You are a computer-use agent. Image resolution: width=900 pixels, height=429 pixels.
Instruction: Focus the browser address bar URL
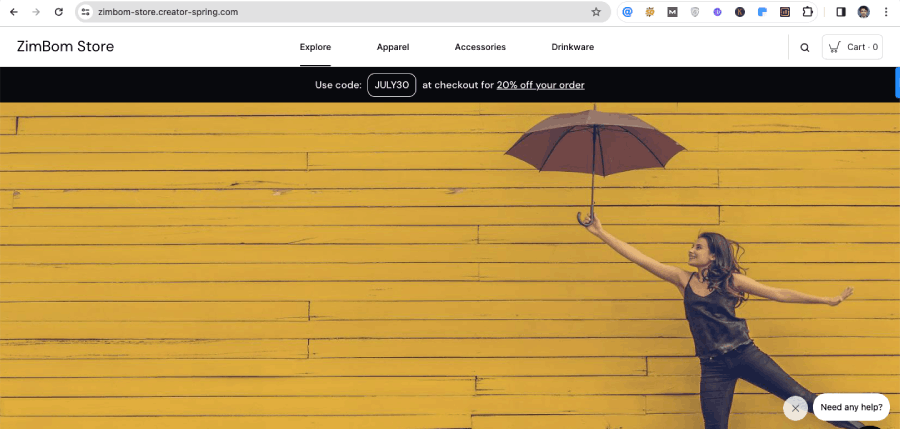point(168,12)
